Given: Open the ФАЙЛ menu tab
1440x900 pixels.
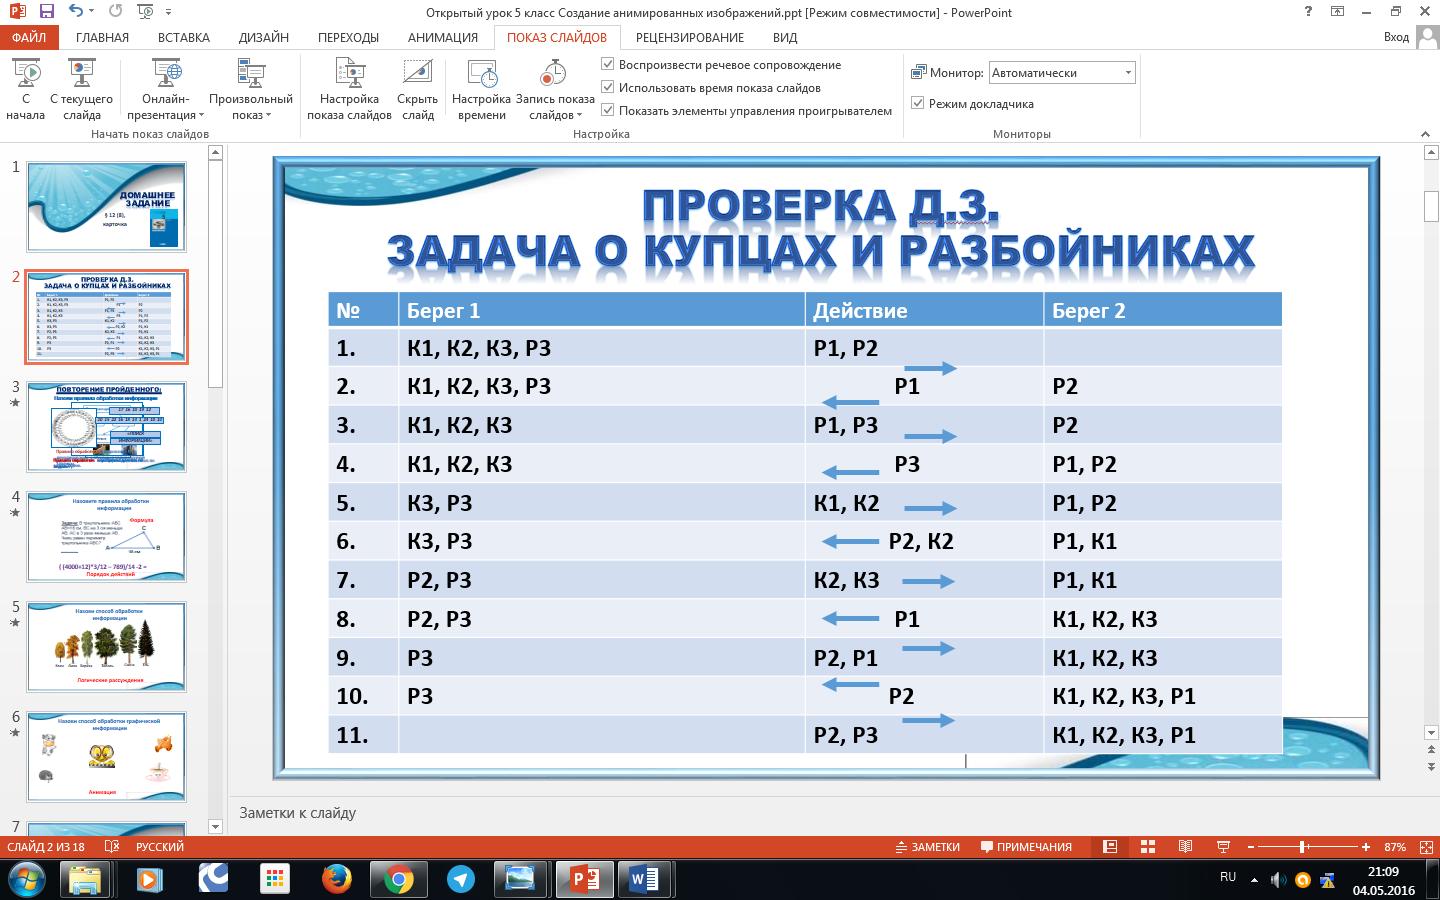Looking at the screenshot, I should coord(29,37).
